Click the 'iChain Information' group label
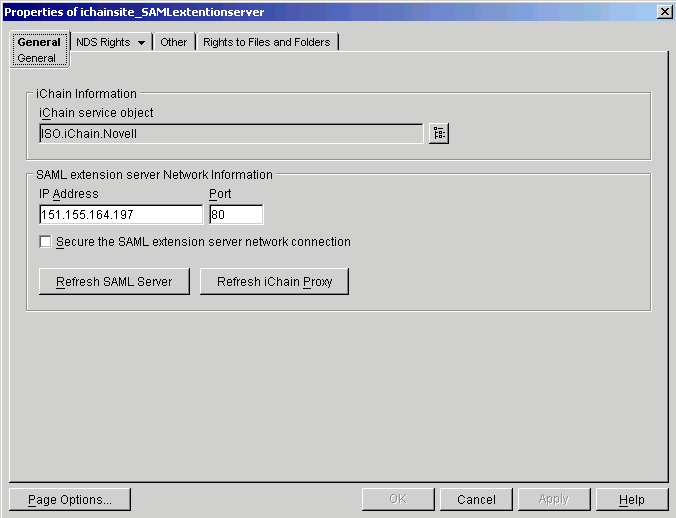This screenshot has height=518, width=676. point(86,94)
